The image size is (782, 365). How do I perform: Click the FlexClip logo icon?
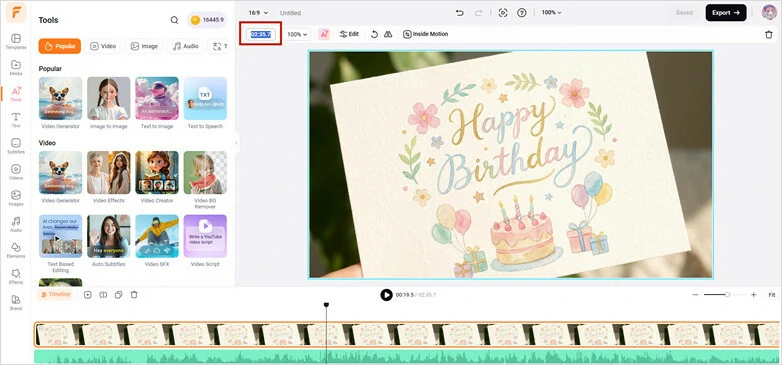pyautogui.click(x=16, y=12)
